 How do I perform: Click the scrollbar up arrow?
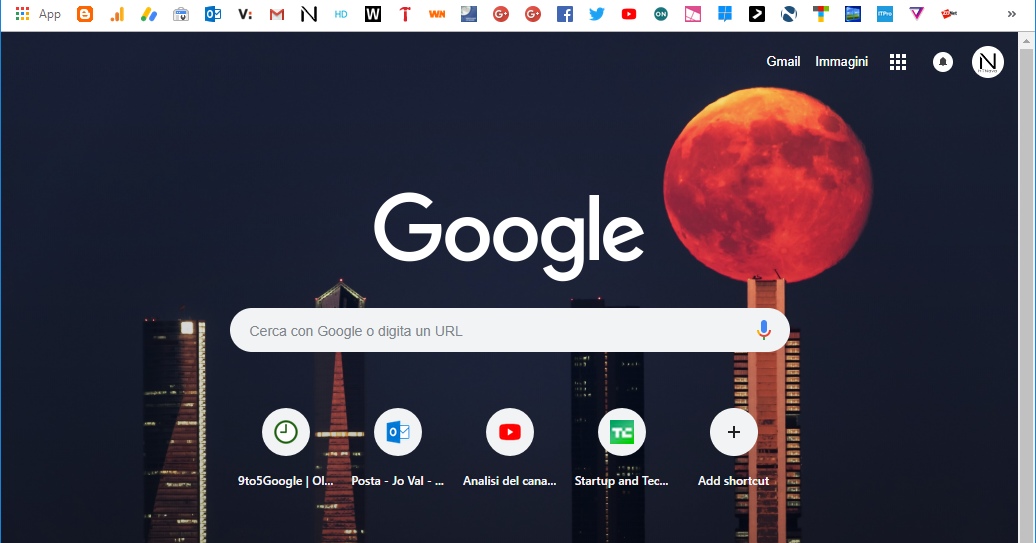tap(1026, 41)
